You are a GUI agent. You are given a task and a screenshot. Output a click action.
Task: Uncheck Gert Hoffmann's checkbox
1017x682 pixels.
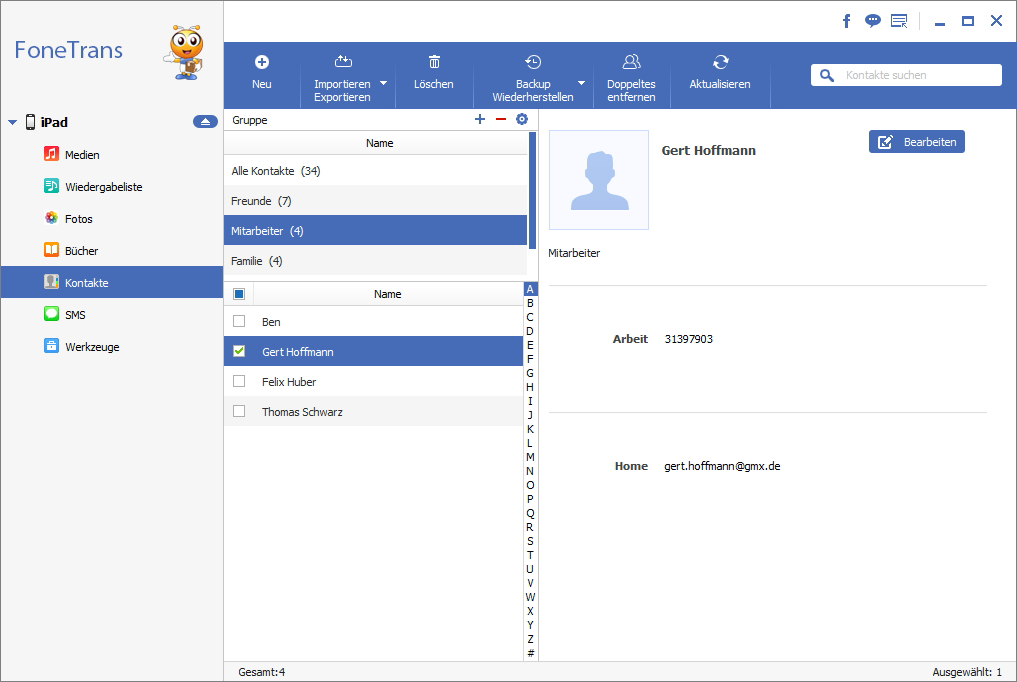(x=239, y=351)
